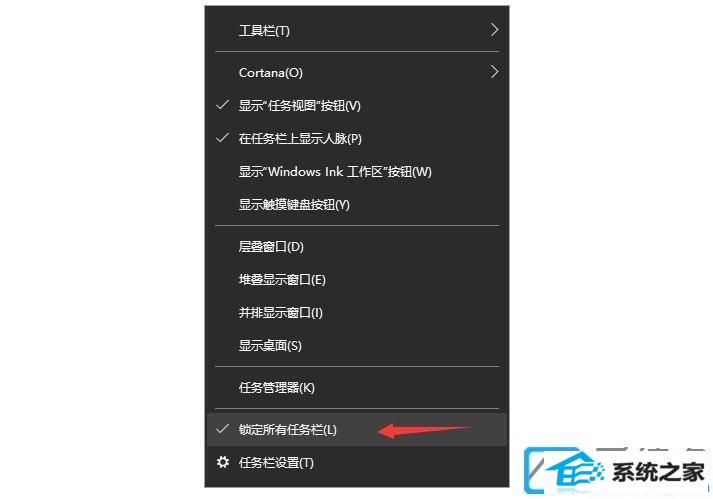This screenshot has width=713, height=499.
Task: Click the checkmark icon next to 显示任务视图按钮
Action: click(222, 105)
